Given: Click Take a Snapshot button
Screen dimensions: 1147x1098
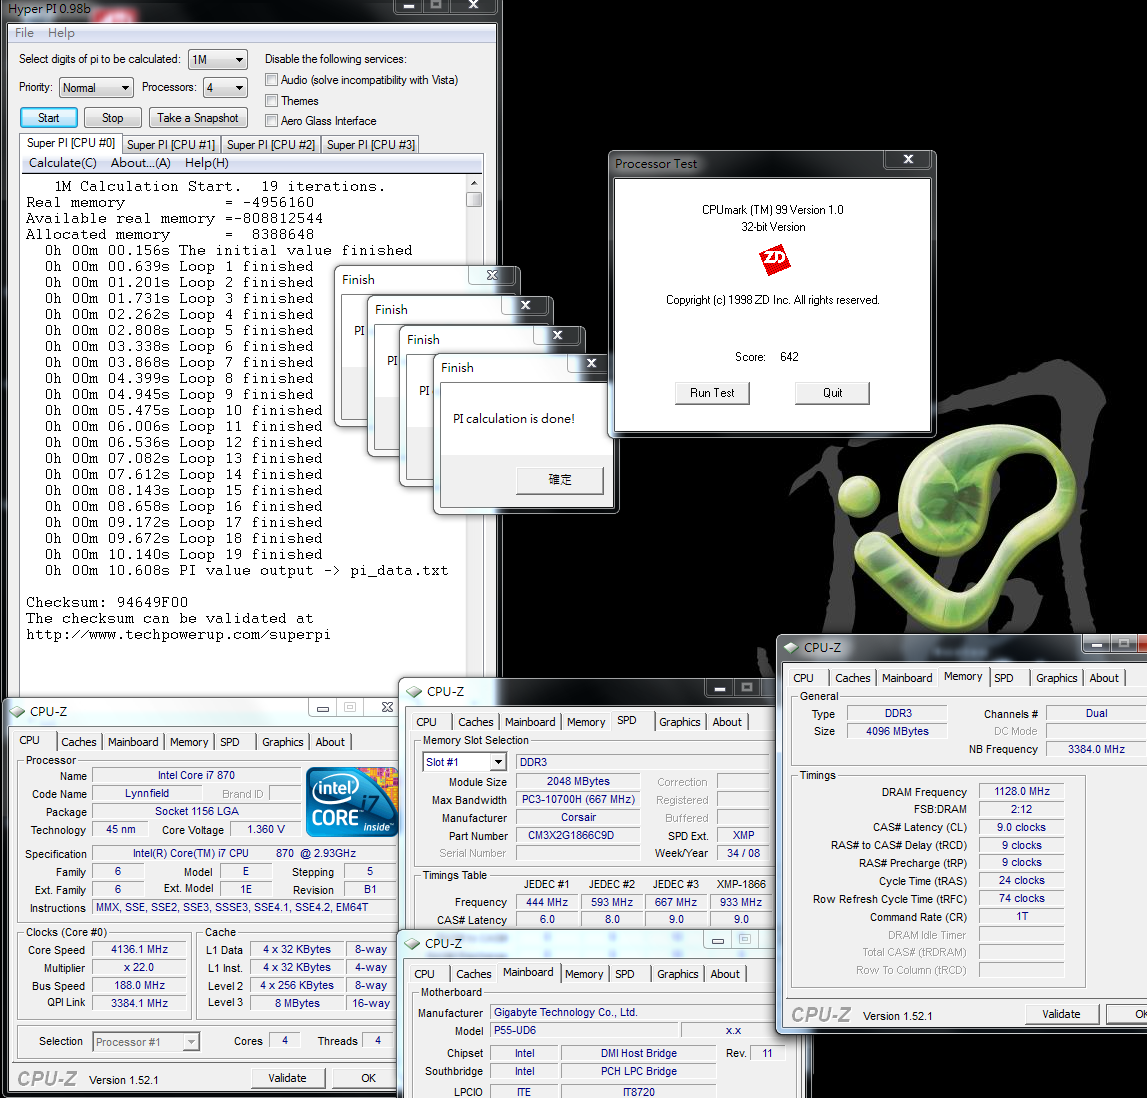Looking at the screenshot, I should click(x=198, y=118).
